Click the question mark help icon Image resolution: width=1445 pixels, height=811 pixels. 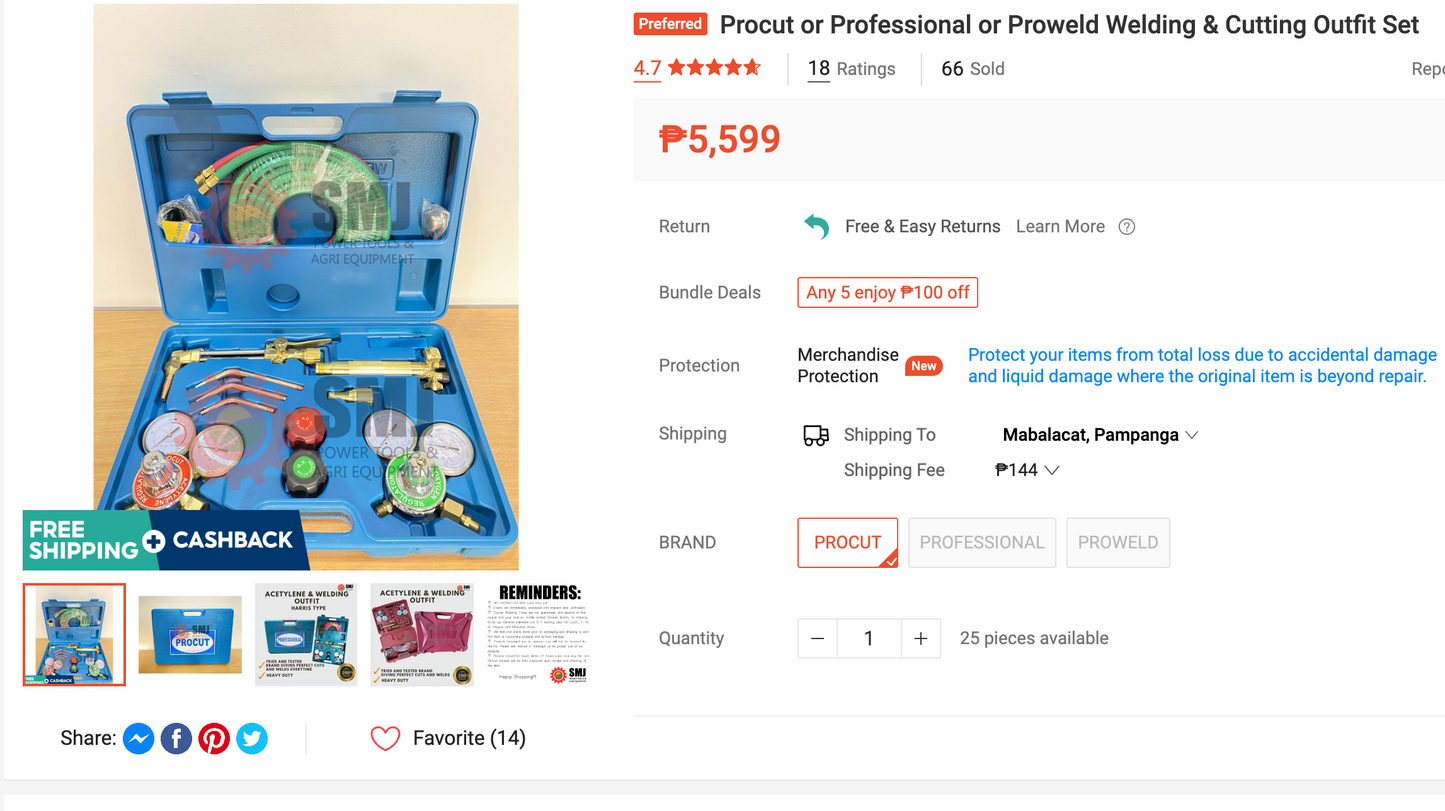click(1126, 226)
